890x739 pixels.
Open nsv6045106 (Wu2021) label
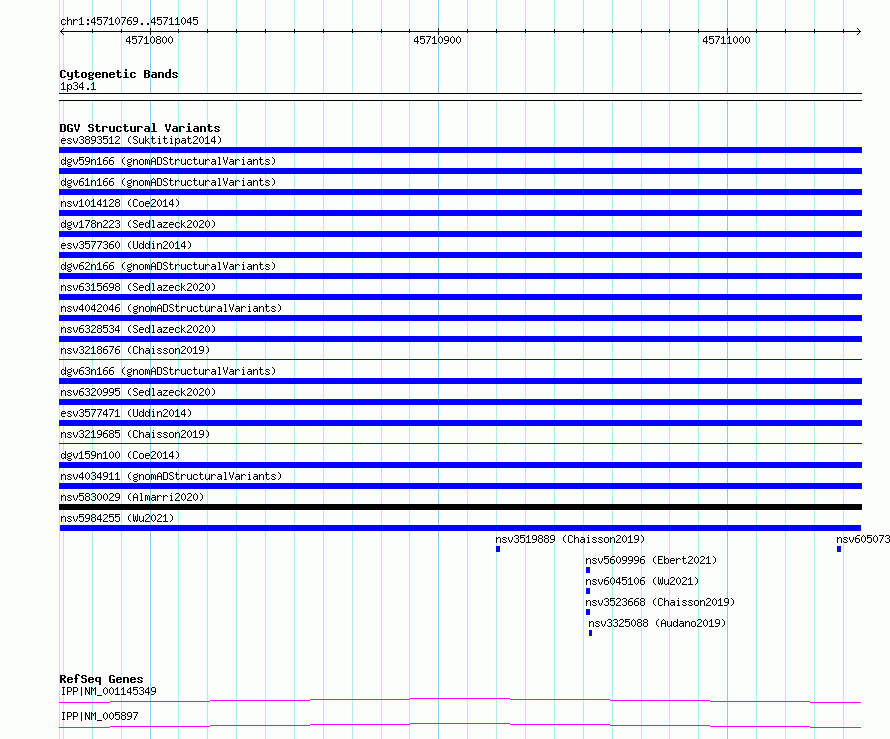[642, 581]
